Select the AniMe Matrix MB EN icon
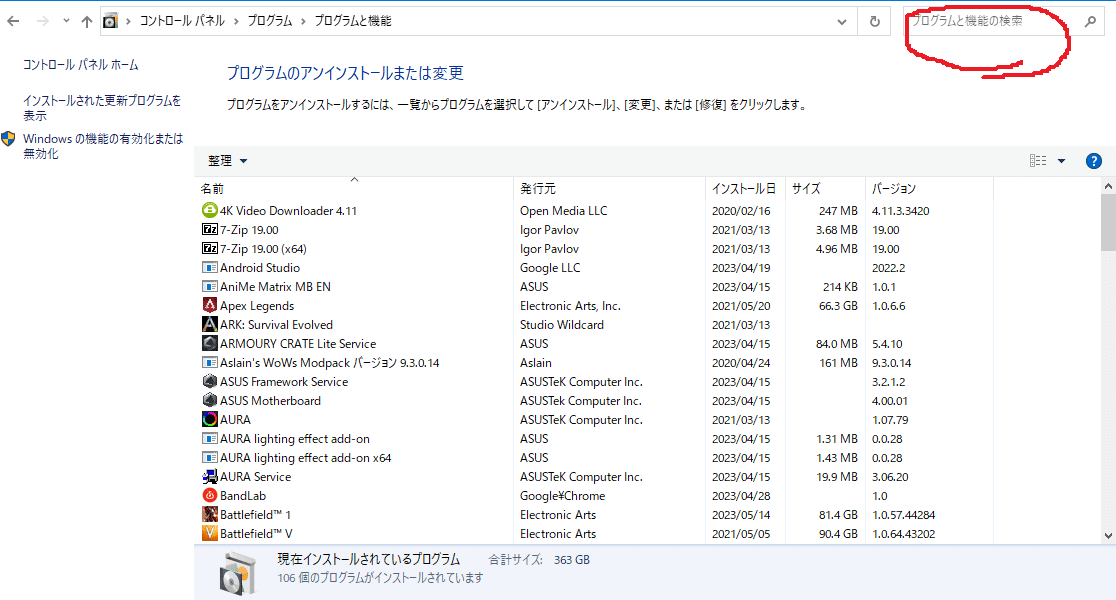This screenshot has width=1116, height=600. (209, 286)
